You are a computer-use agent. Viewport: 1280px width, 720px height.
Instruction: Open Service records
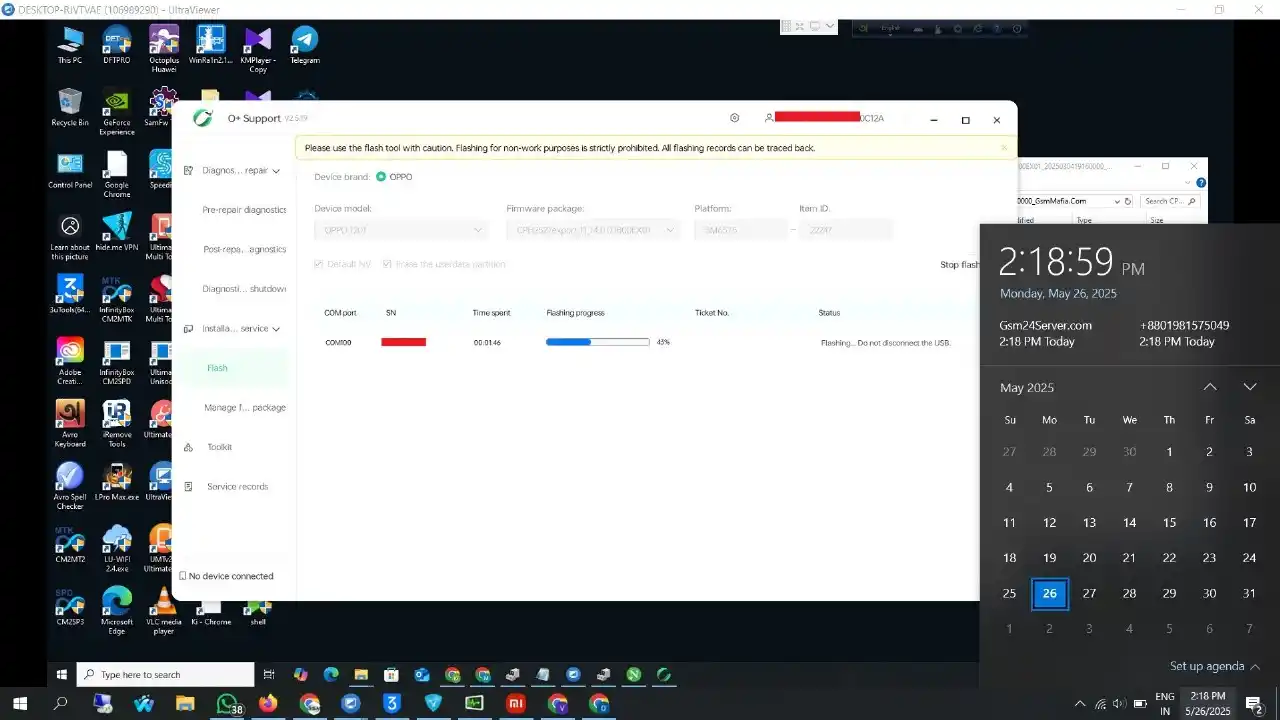(x=237, y=487)
